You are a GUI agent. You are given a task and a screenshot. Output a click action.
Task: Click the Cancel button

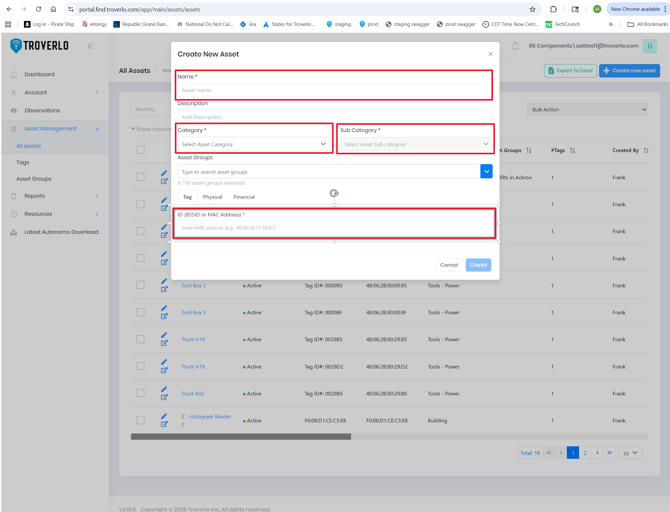click(449, 265)
